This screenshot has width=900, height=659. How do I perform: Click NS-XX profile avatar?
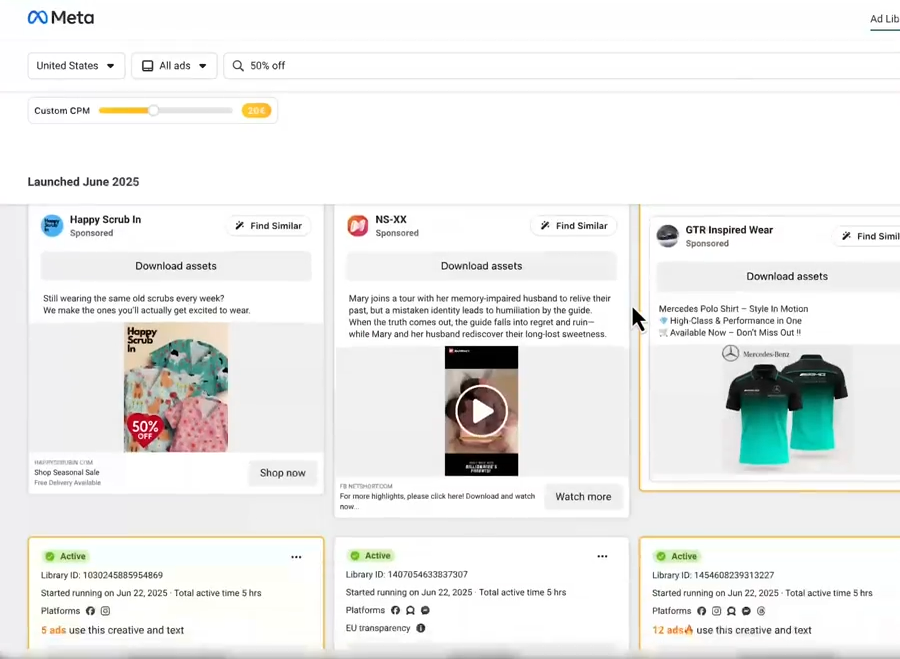358,226
